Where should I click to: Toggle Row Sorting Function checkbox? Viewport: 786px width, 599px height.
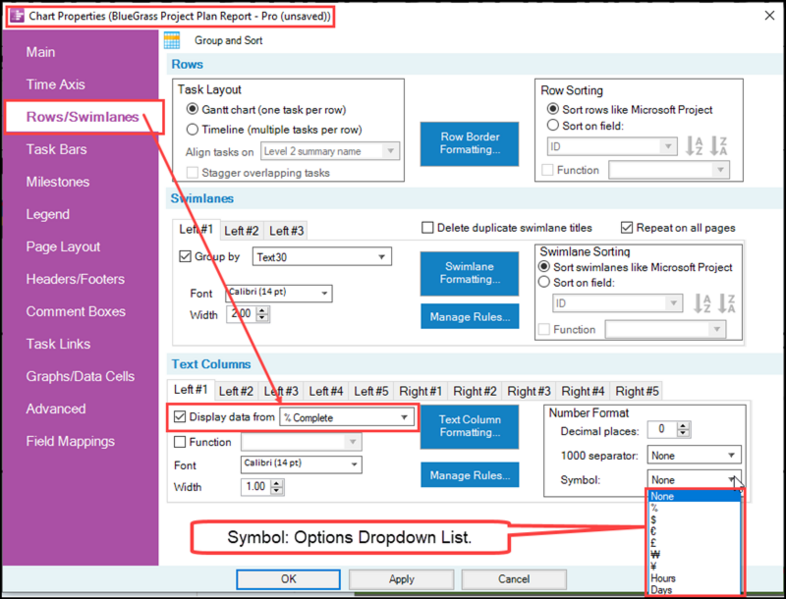click(x=547, y=170)
